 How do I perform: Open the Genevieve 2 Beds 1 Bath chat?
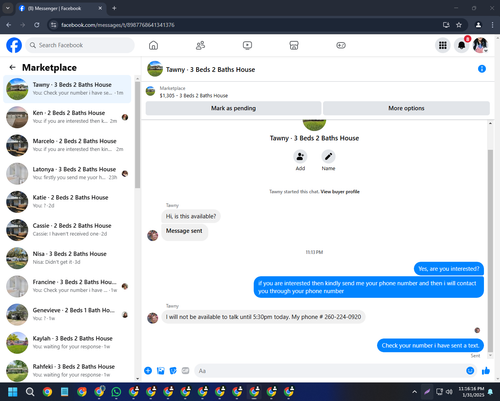click(68, 314)
